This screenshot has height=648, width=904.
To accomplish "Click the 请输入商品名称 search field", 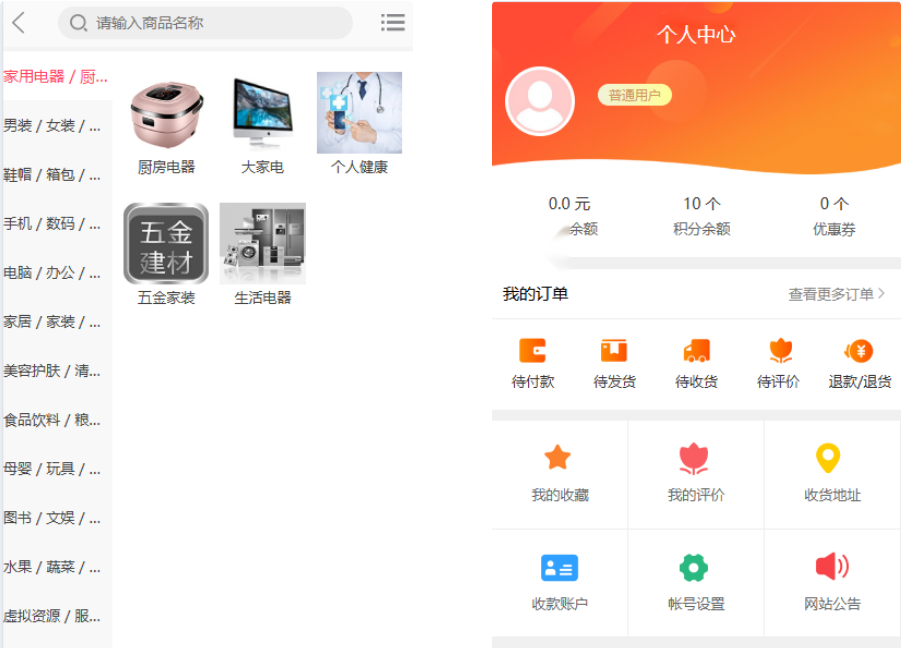I will click(x=205, y=22).
